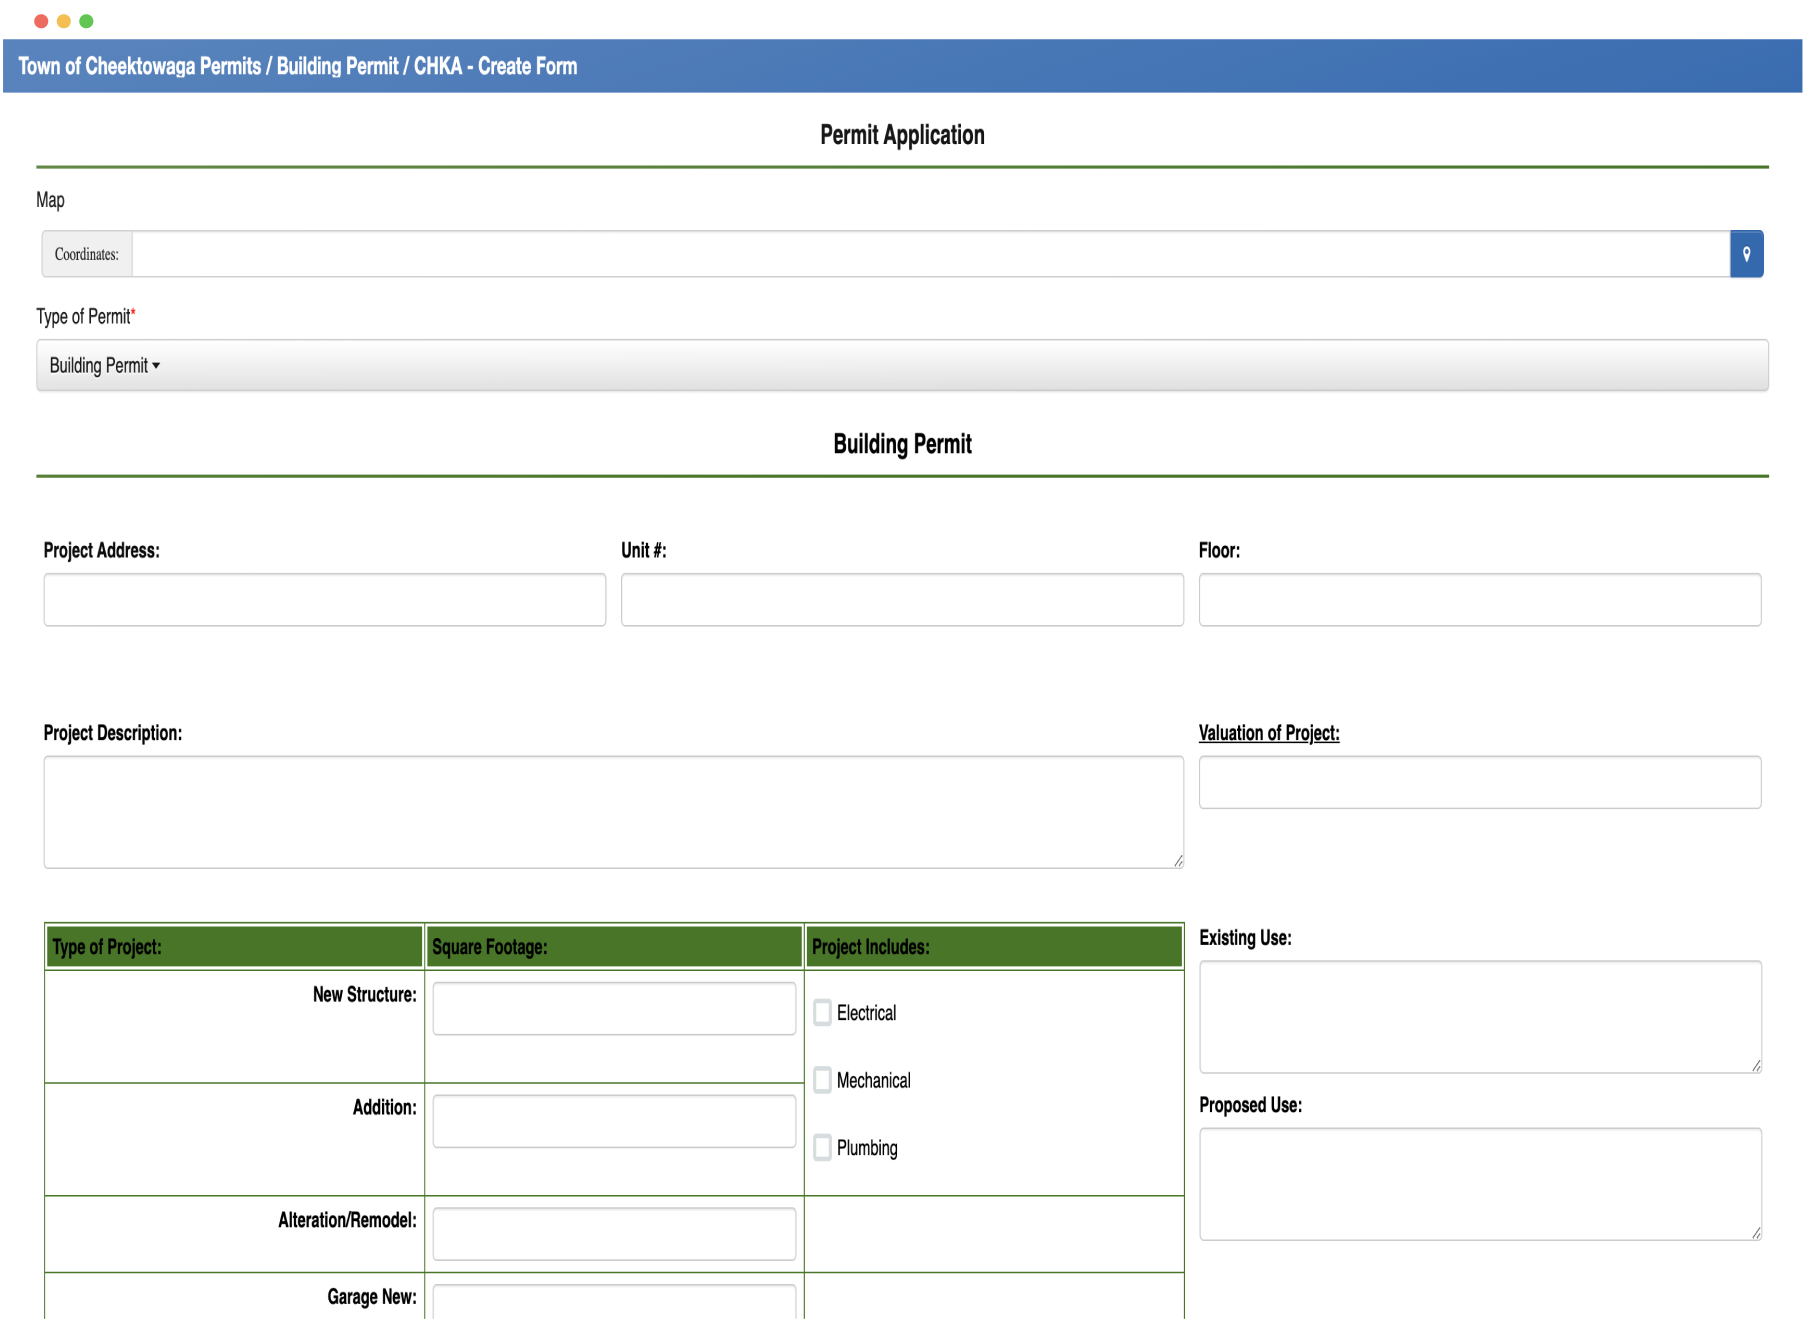Click the Garage New square footage field
The image size is (1806, 1322).
coord(613,1305)
